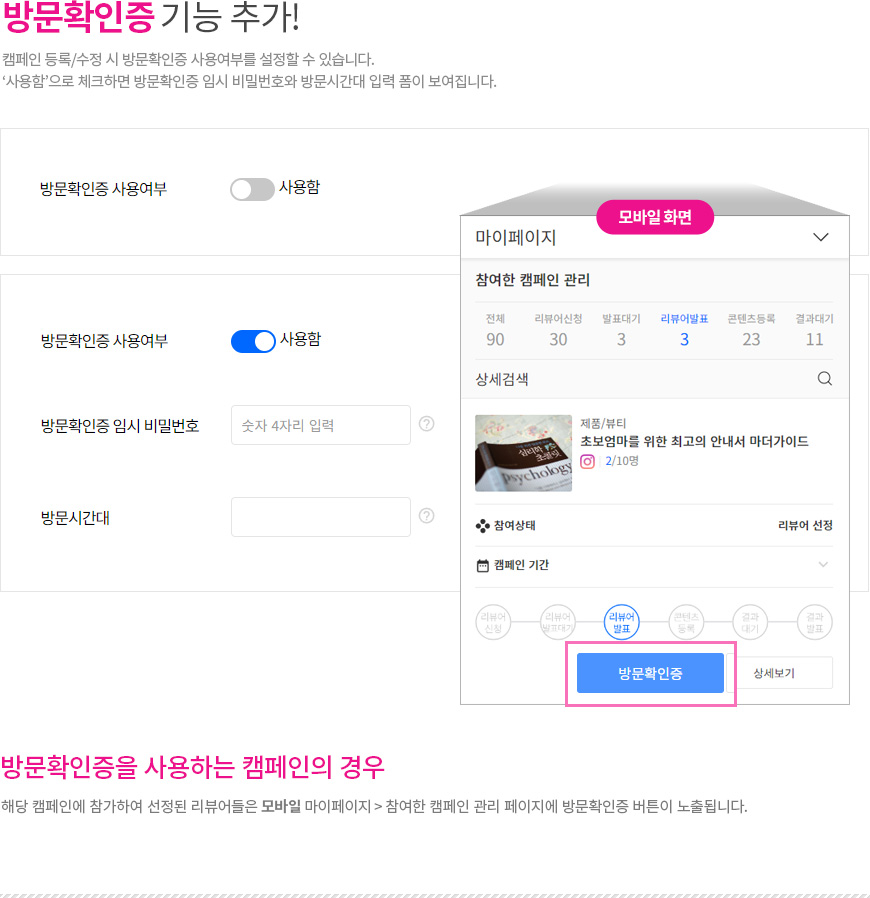Open the campaign book thumbnail image
Viewport: 870px width, 898px height.
pyautogui.click(x=523, y=453)
